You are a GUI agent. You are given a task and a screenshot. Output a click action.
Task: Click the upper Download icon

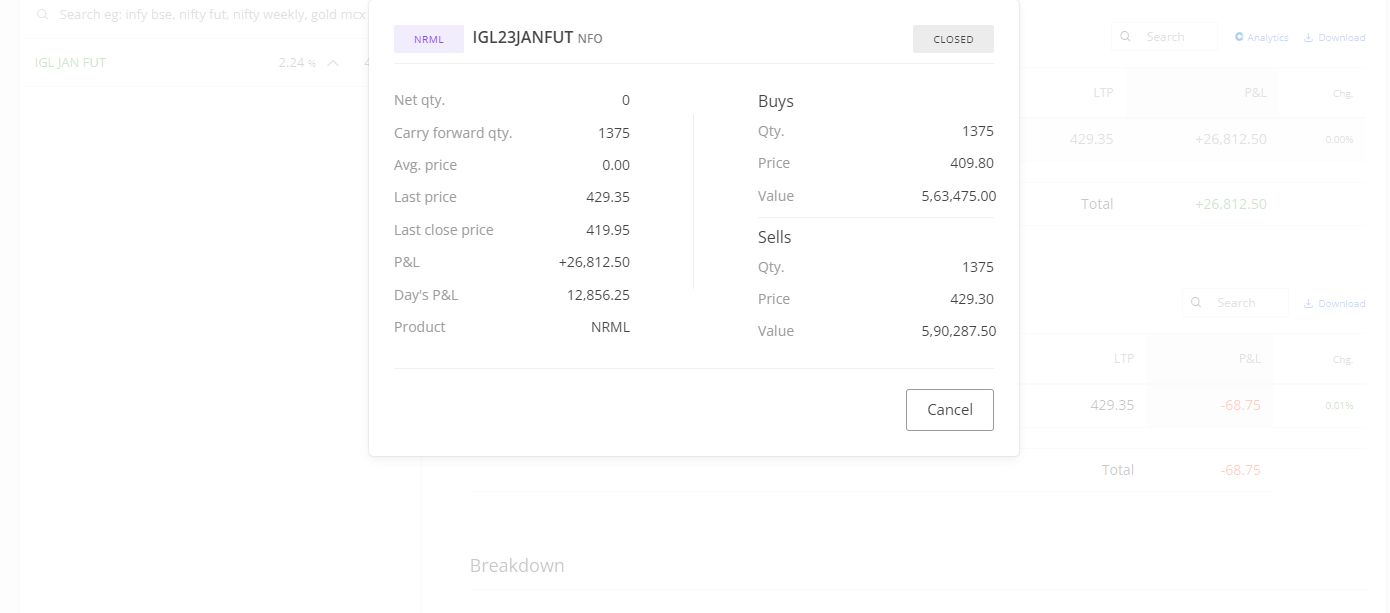pos(1308,37)
